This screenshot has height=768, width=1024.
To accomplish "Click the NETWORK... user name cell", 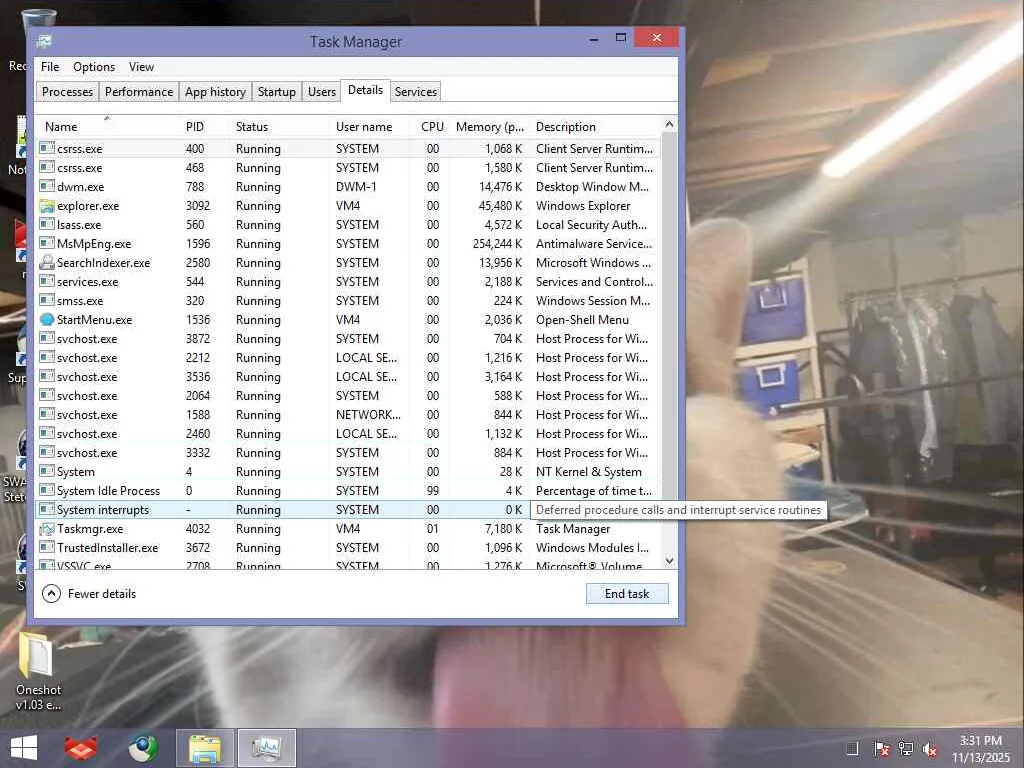I will (368, 414).
